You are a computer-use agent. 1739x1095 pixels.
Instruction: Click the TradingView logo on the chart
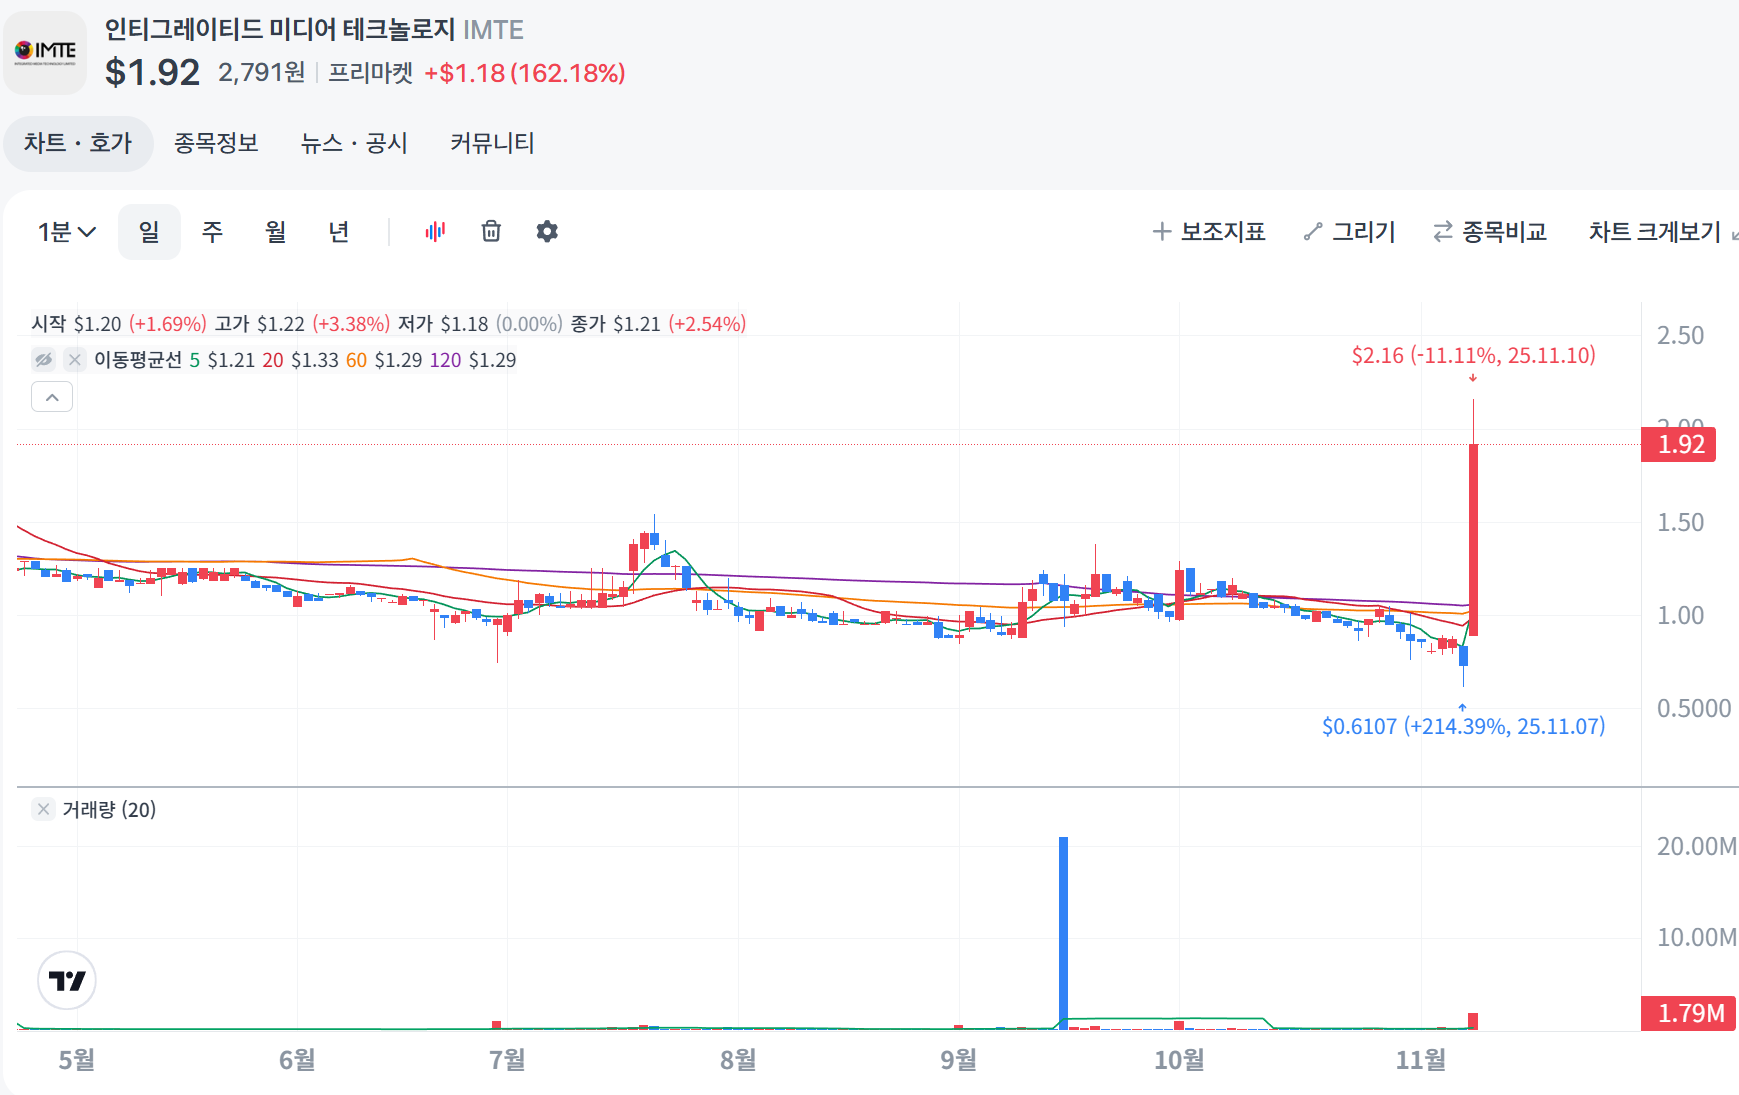point(66,981)
